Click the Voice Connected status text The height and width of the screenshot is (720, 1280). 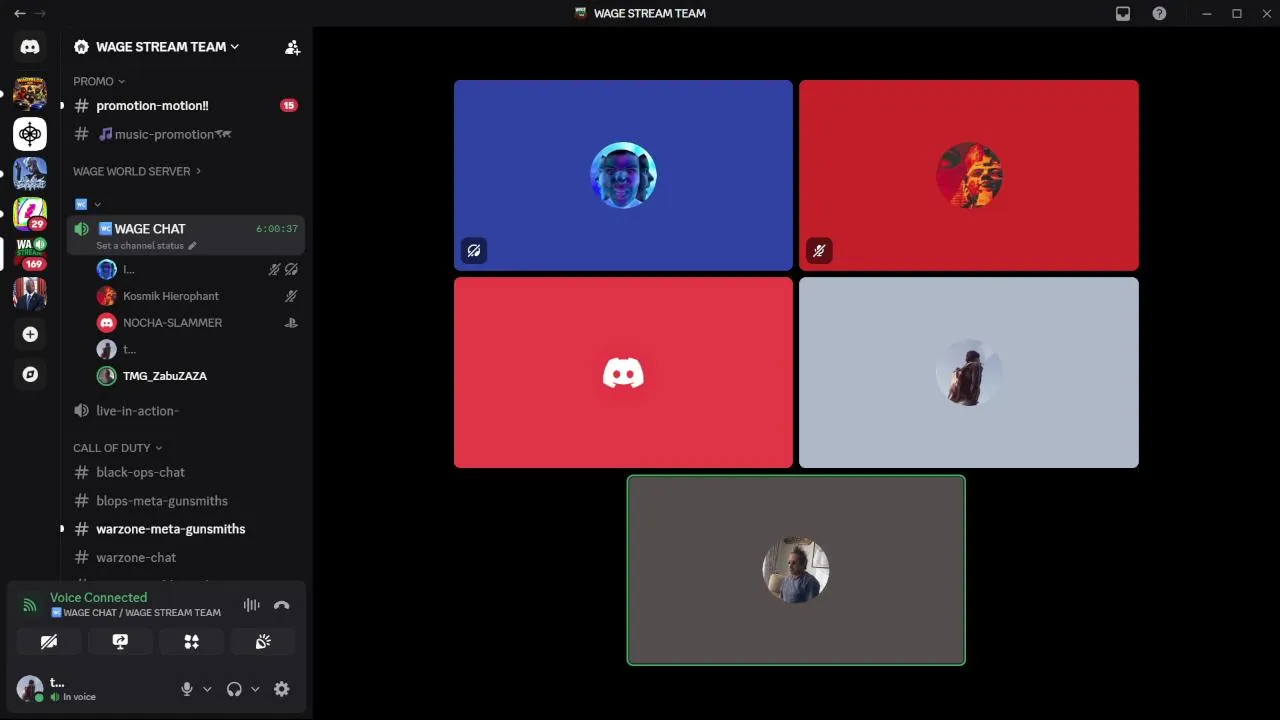tap(98, 597)
